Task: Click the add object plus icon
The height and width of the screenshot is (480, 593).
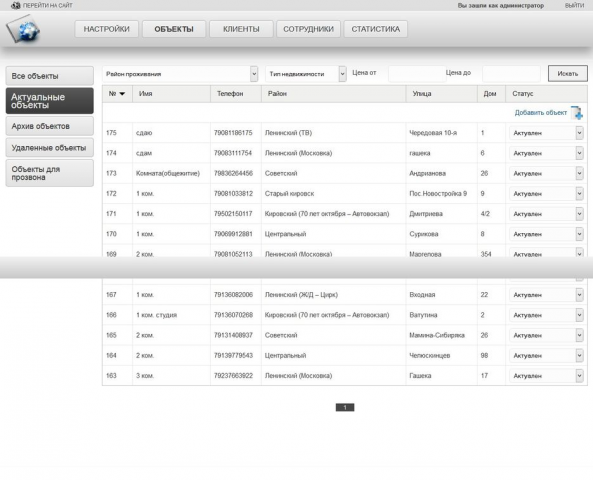Action: [x=577, y=113]
